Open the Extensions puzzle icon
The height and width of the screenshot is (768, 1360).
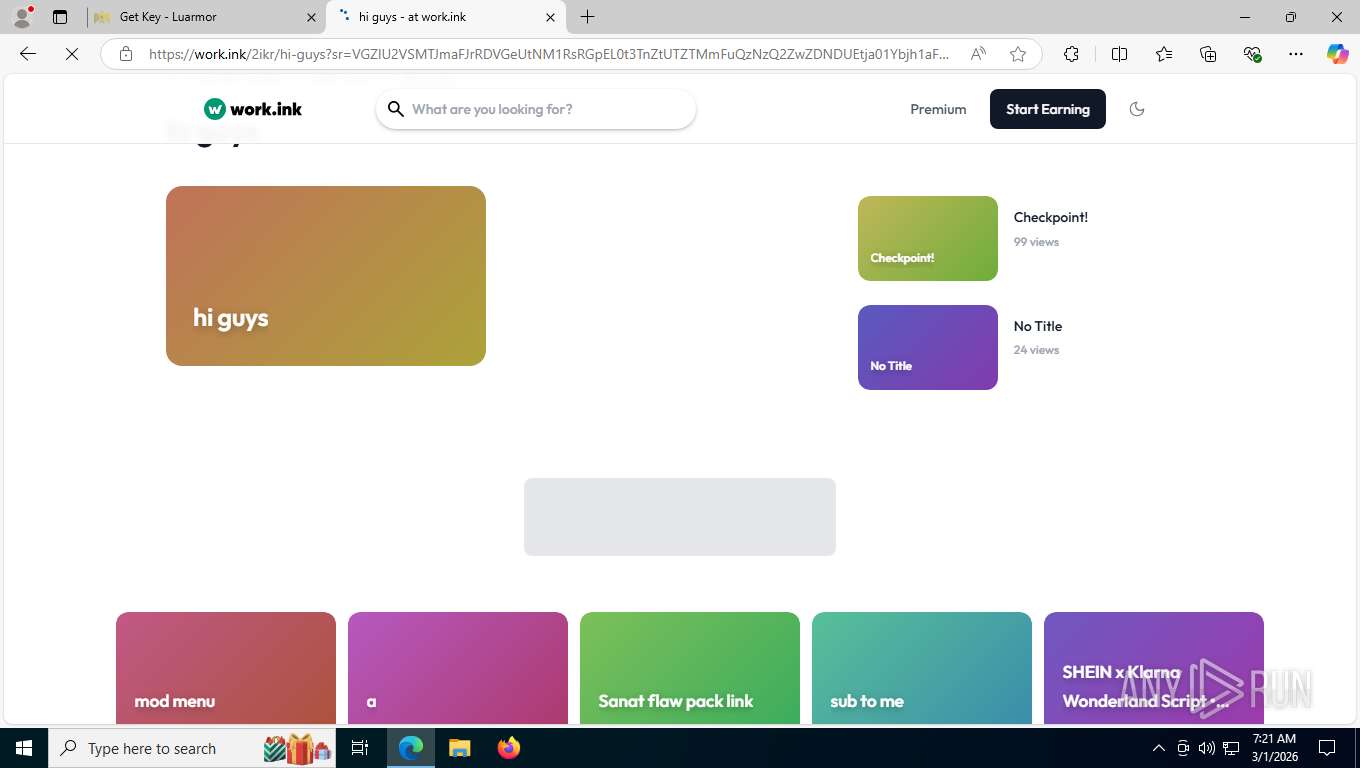click(1071, 54)
